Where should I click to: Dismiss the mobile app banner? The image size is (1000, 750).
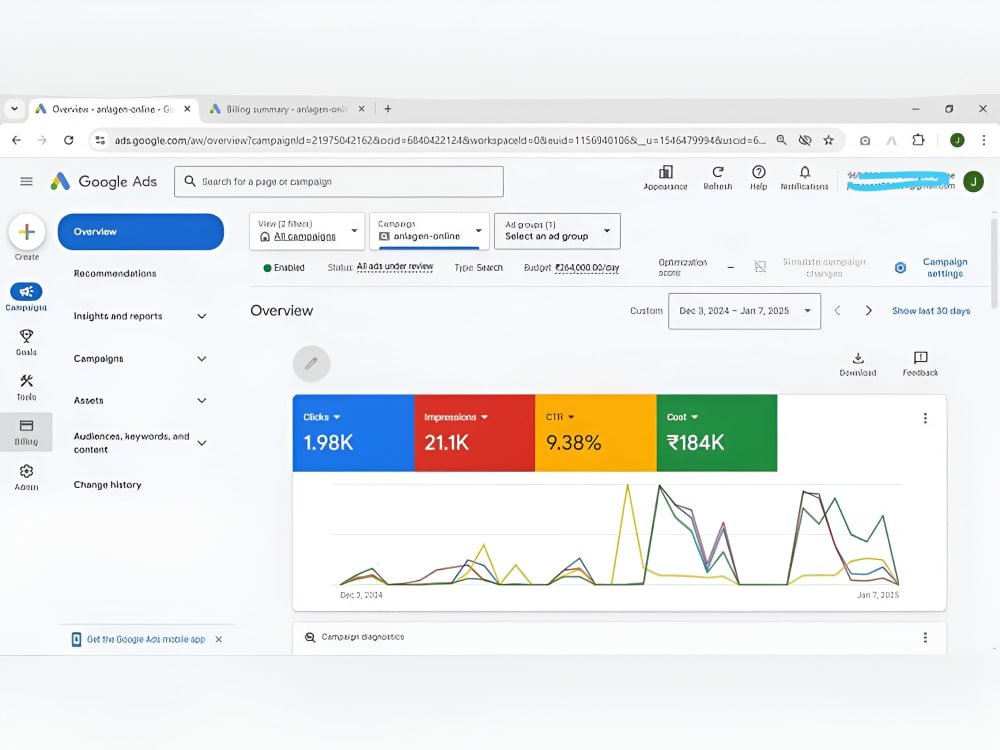219,640
